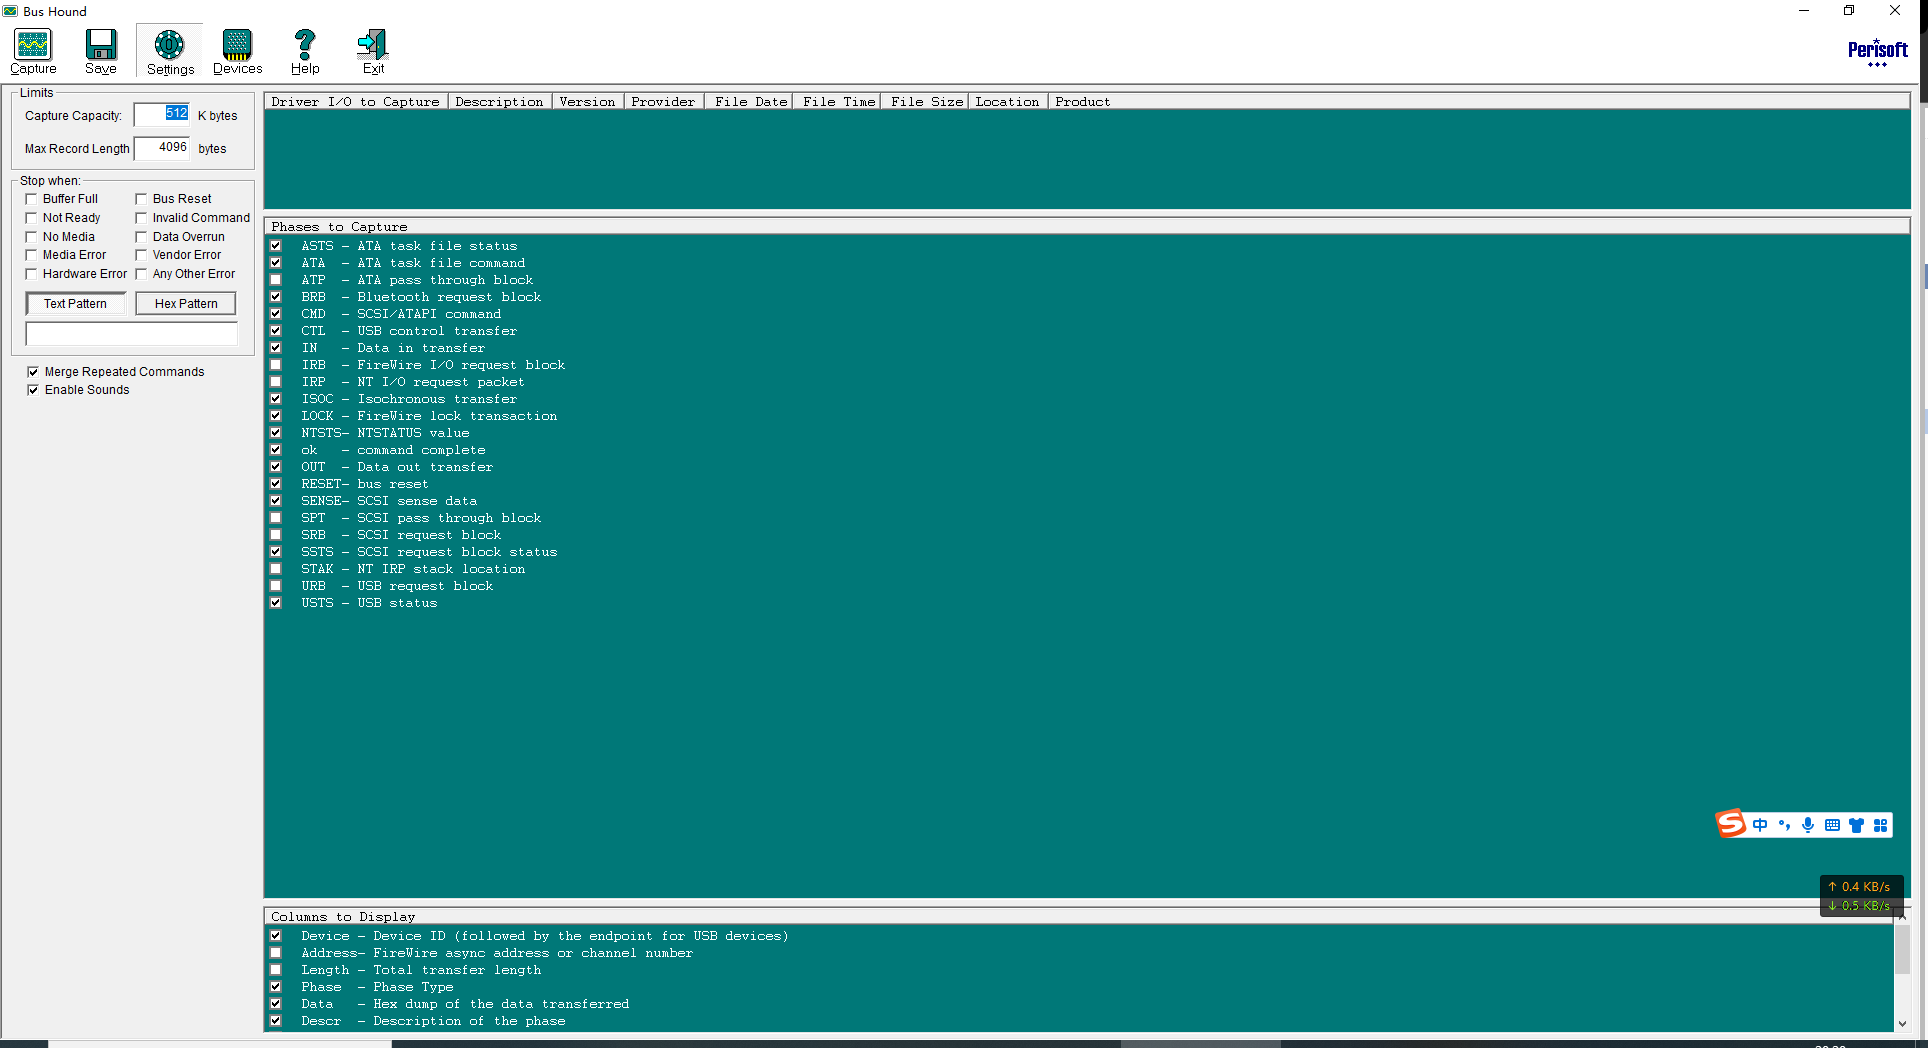Click the Text Pattern button
Viewport: 1928px width, 1048px height.
pos(75,303)
